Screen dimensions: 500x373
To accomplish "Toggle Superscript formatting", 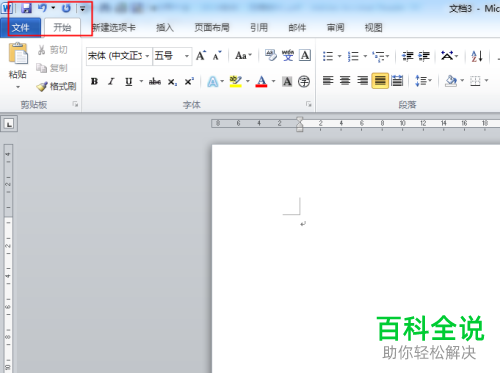I will click(189, 81).
